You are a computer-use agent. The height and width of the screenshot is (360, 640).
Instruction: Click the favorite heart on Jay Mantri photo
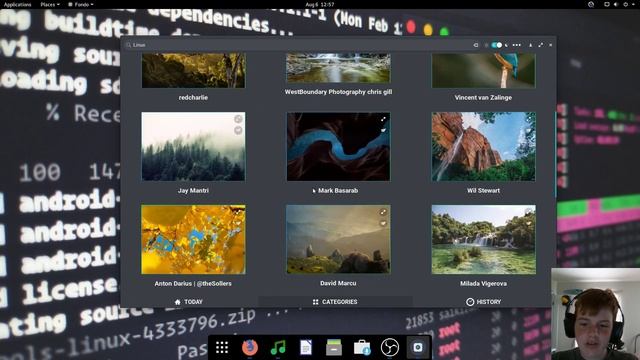tap(238, 130)
